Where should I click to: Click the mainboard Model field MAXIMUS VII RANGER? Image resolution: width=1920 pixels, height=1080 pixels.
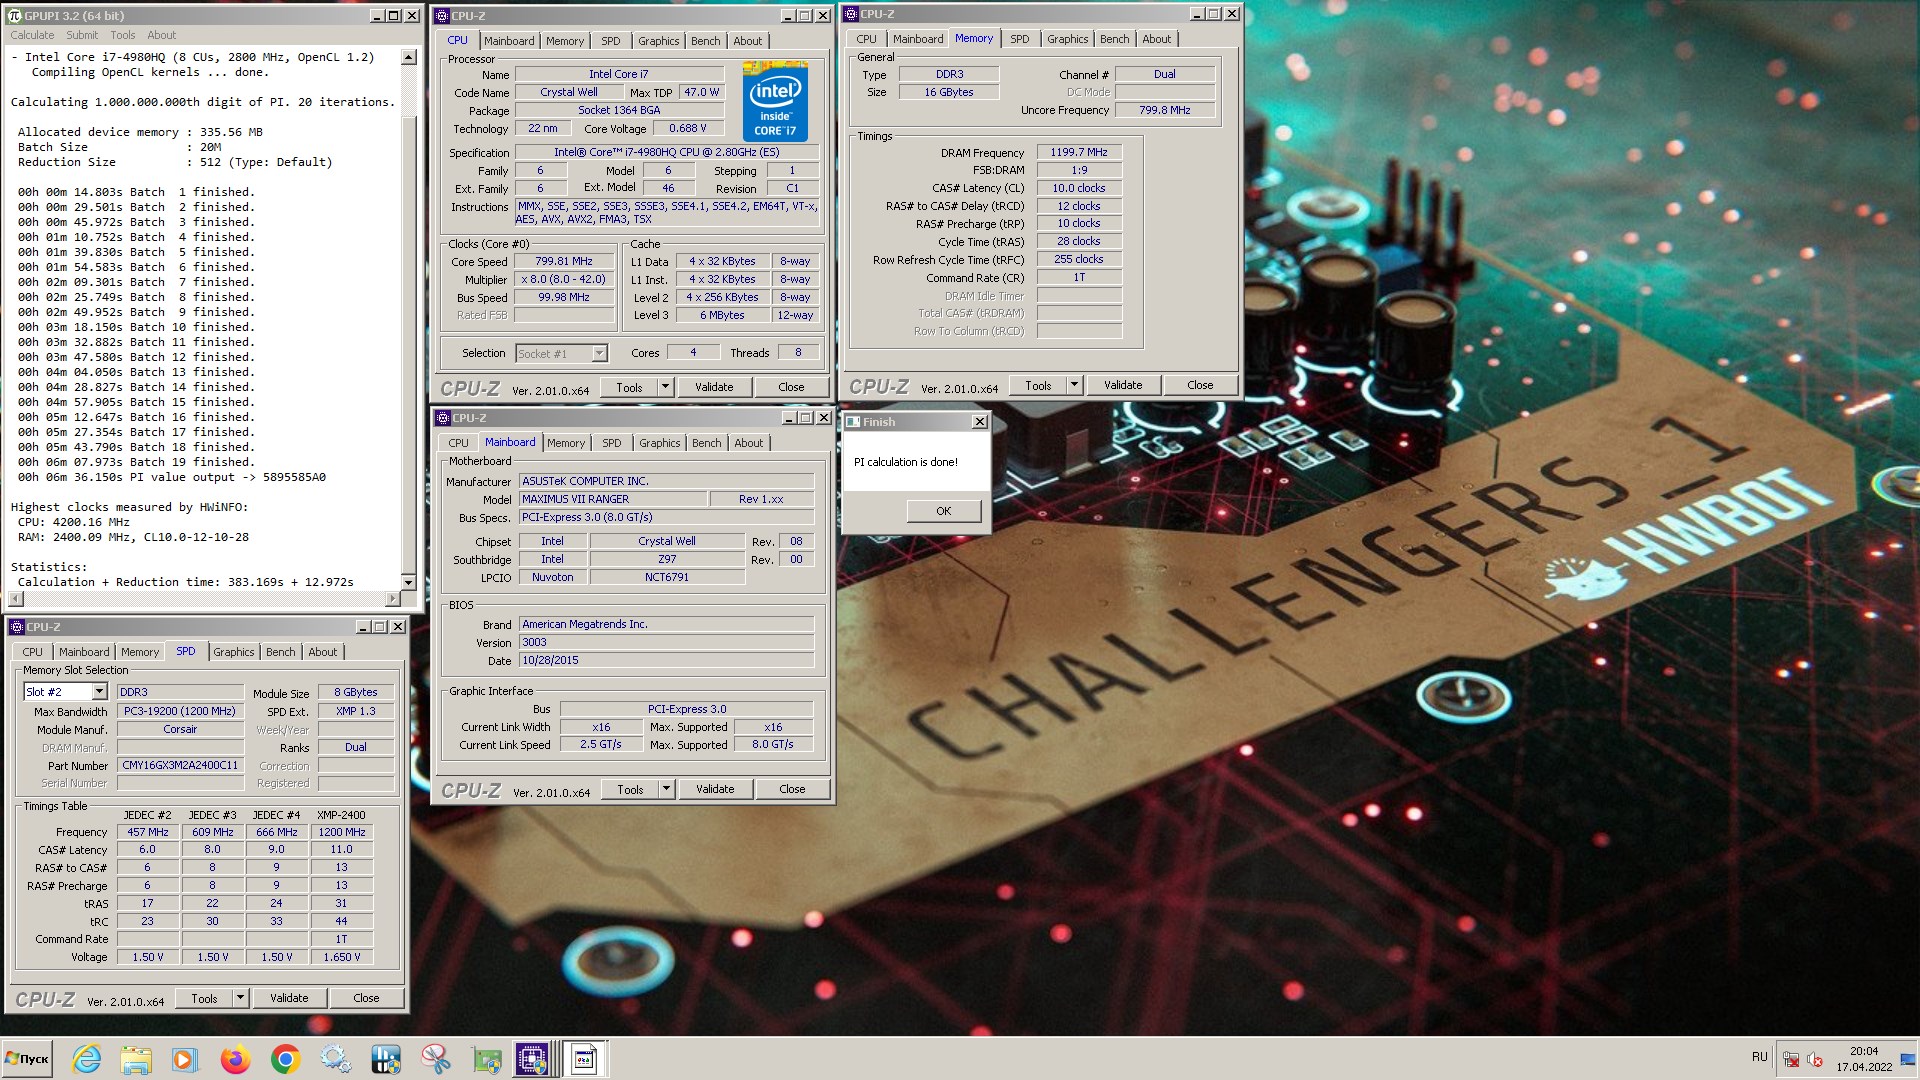pos(612,499)
